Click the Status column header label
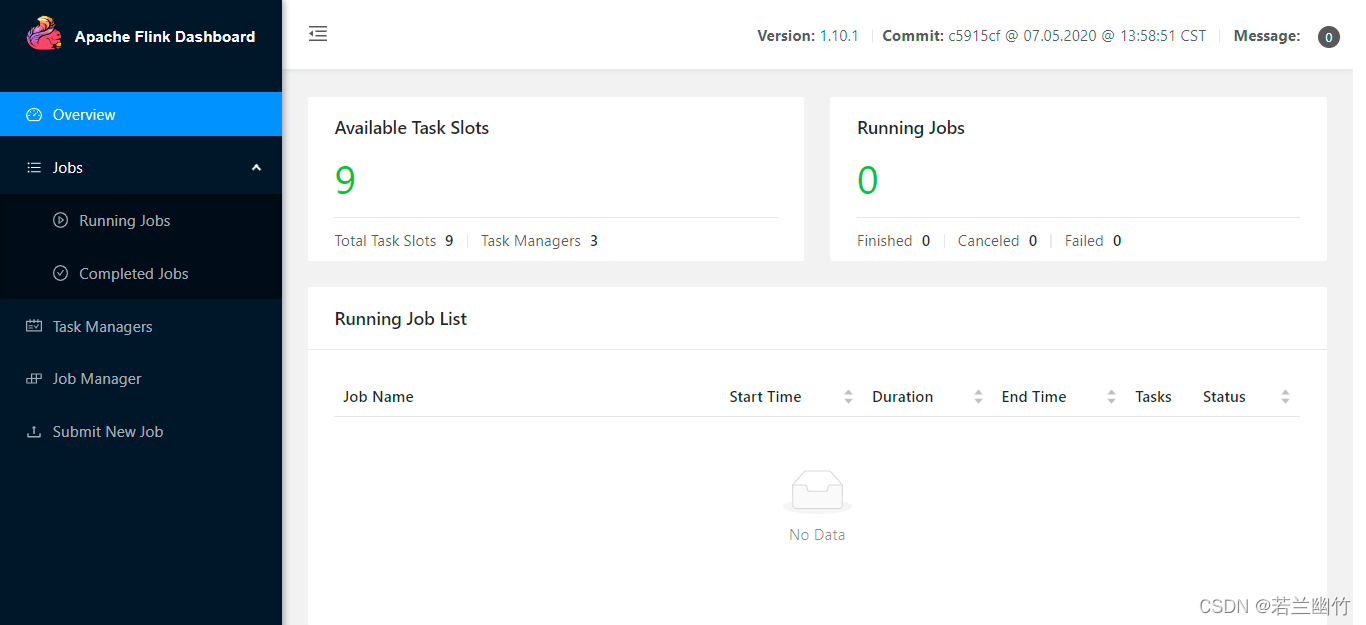 (x=1224, y=397)
